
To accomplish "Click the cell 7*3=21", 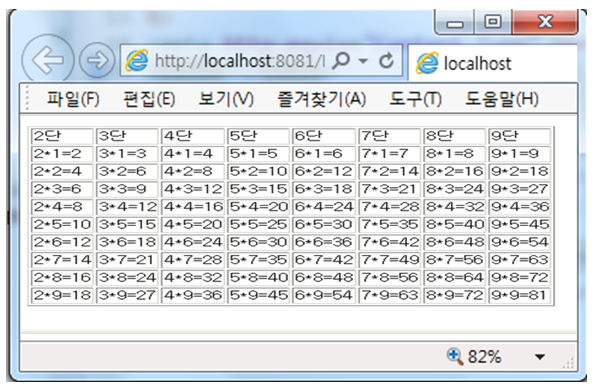I will point(390,189).
